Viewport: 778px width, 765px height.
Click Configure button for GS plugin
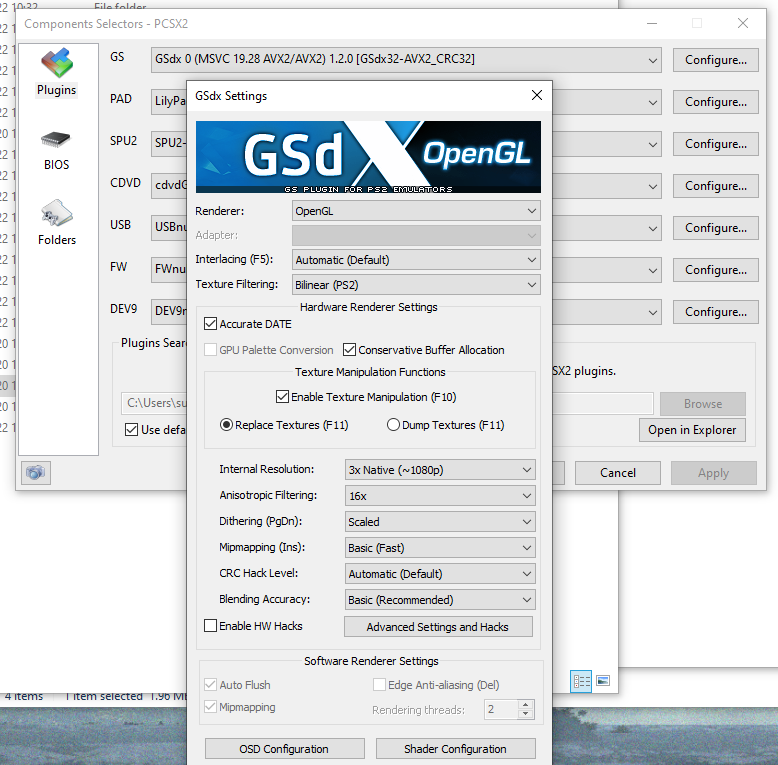[715, 60]
